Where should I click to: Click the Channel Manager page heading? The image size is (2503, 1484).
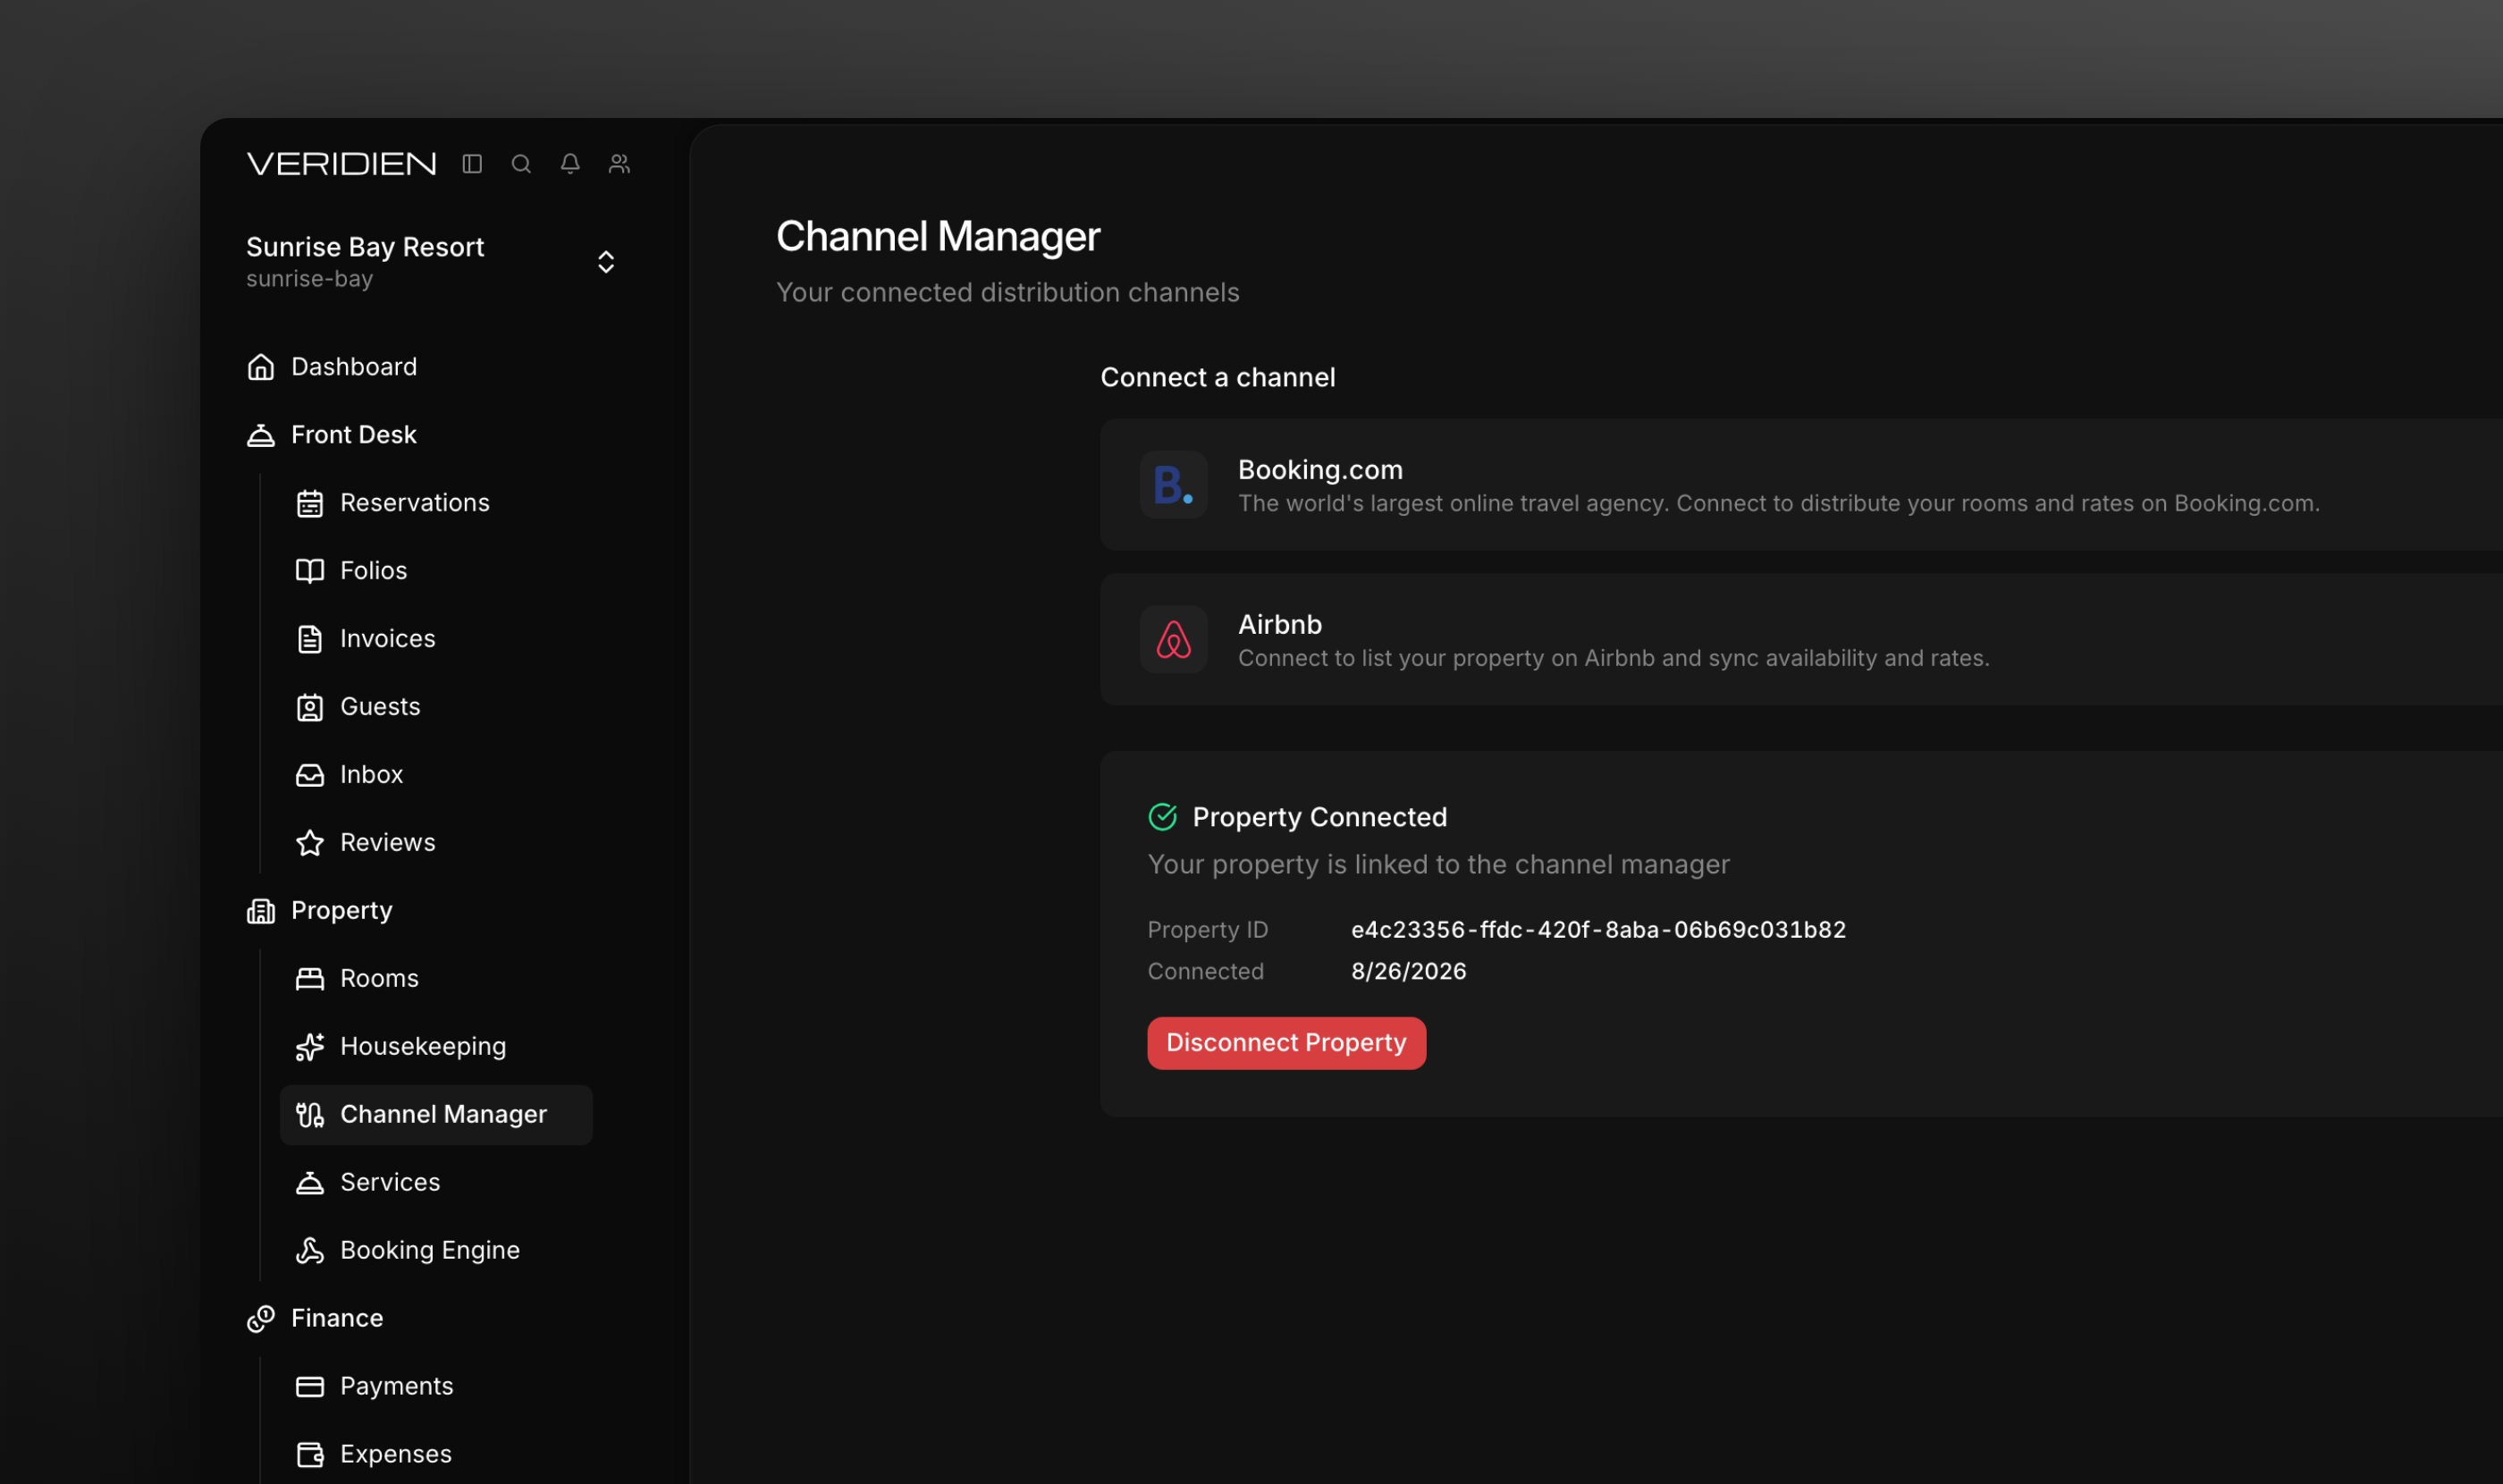(x=938, y=236)
